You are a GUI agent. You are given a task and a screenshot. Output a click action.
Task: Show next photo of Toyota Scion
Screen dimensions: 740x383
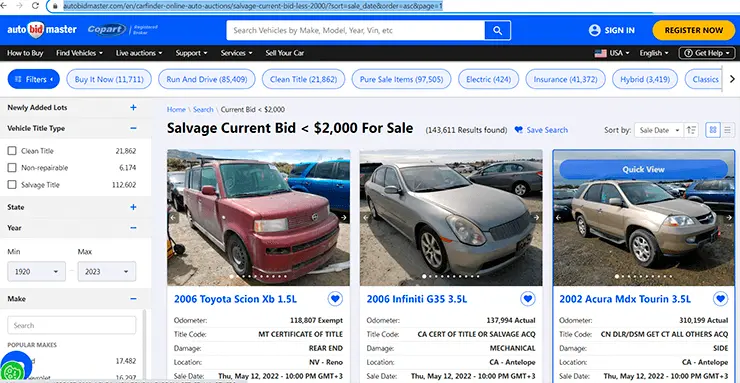tap(344, 217)
